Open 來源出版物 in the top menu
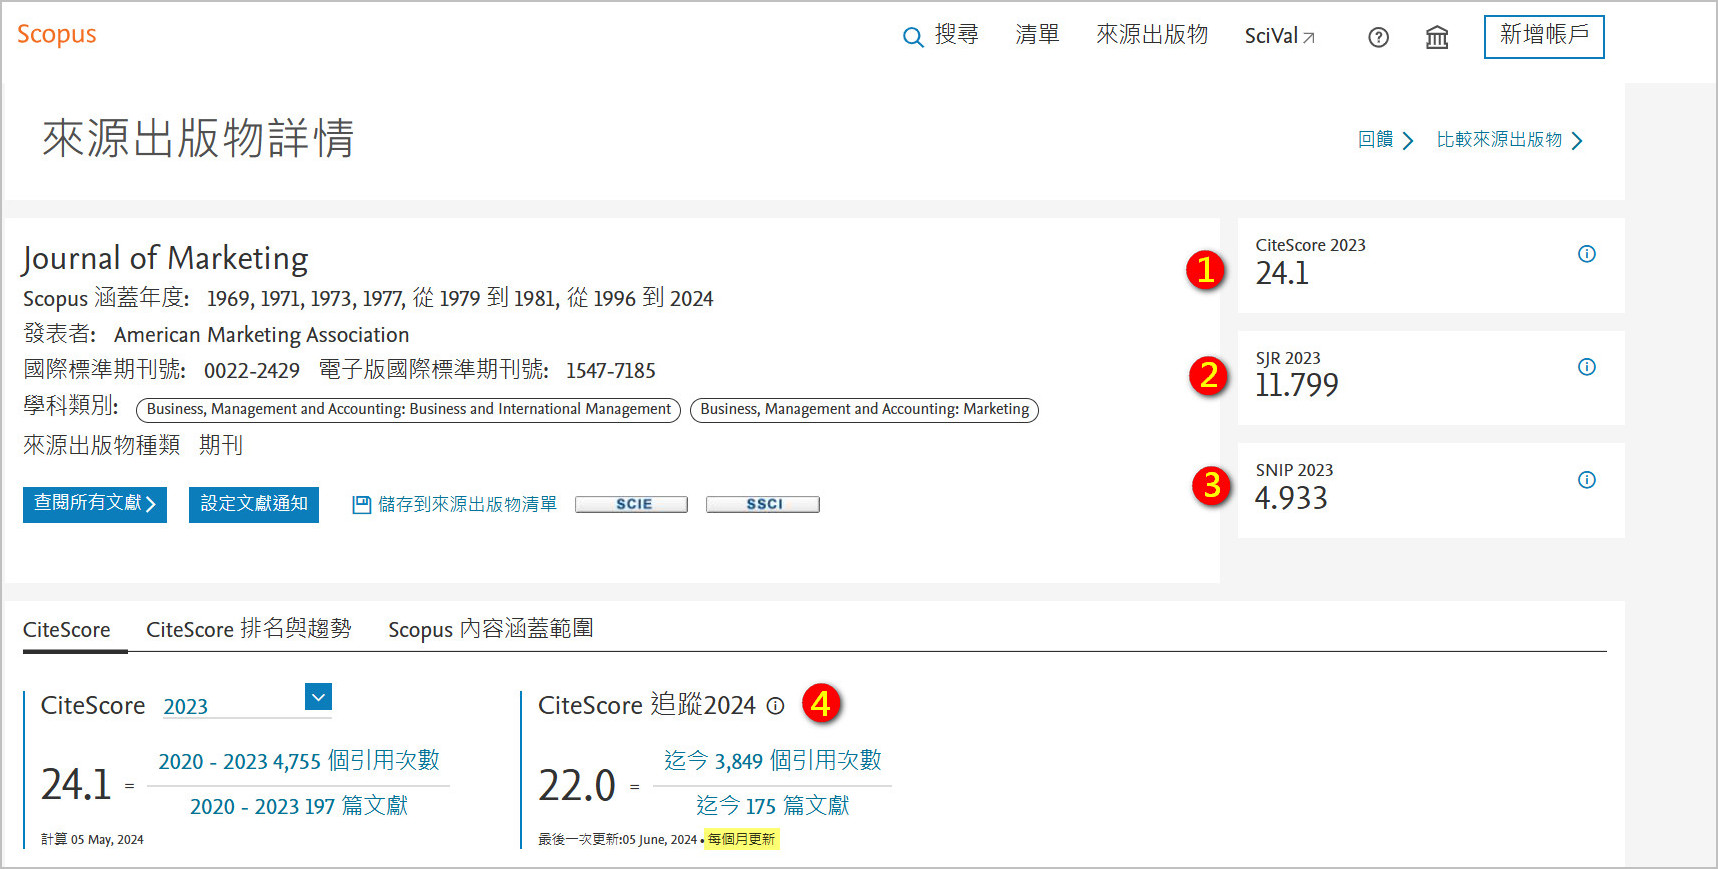The height and width of the screenshot is (869, 1718). tap(1152, 35)
